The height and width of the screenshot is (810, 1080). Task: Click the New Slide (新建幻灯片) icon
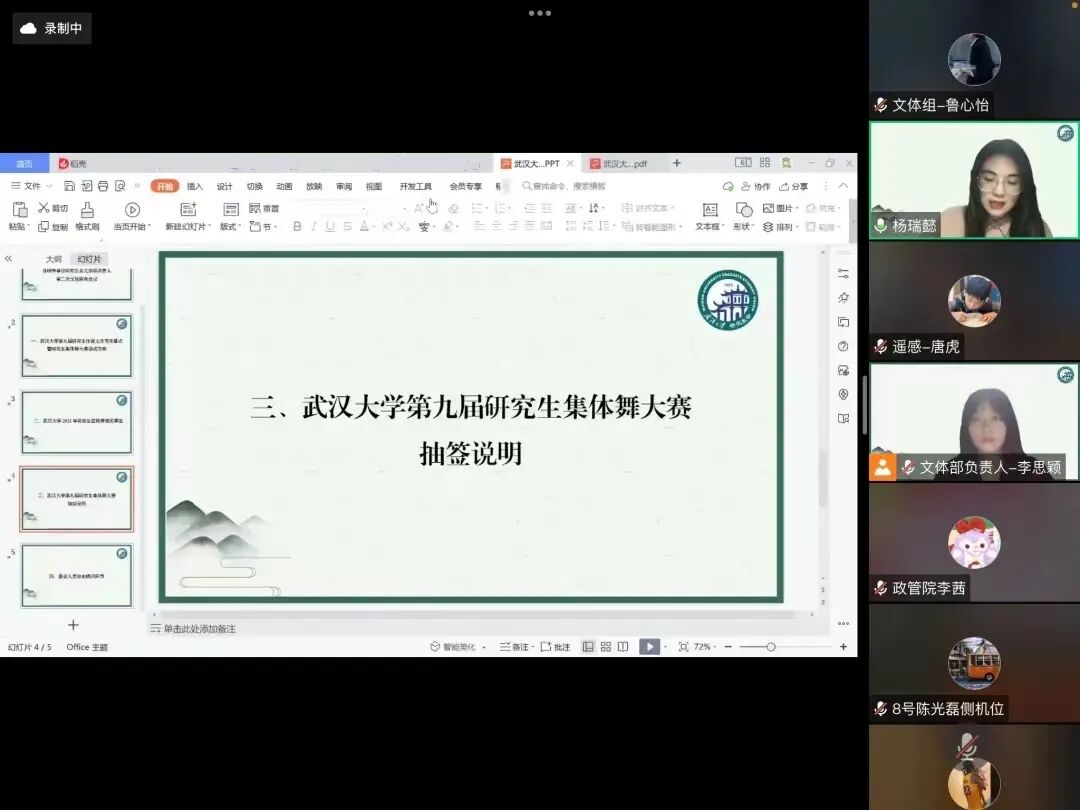(x=188, y=209)
